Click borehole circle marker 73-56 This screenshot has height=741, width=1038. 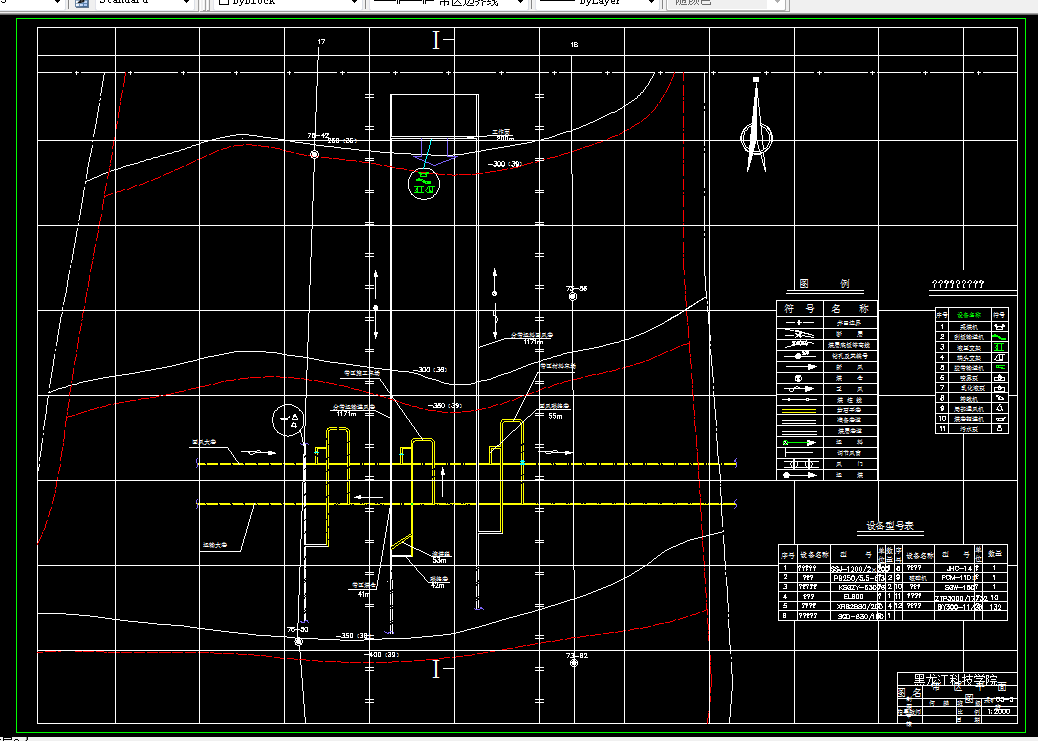point(573,297)
